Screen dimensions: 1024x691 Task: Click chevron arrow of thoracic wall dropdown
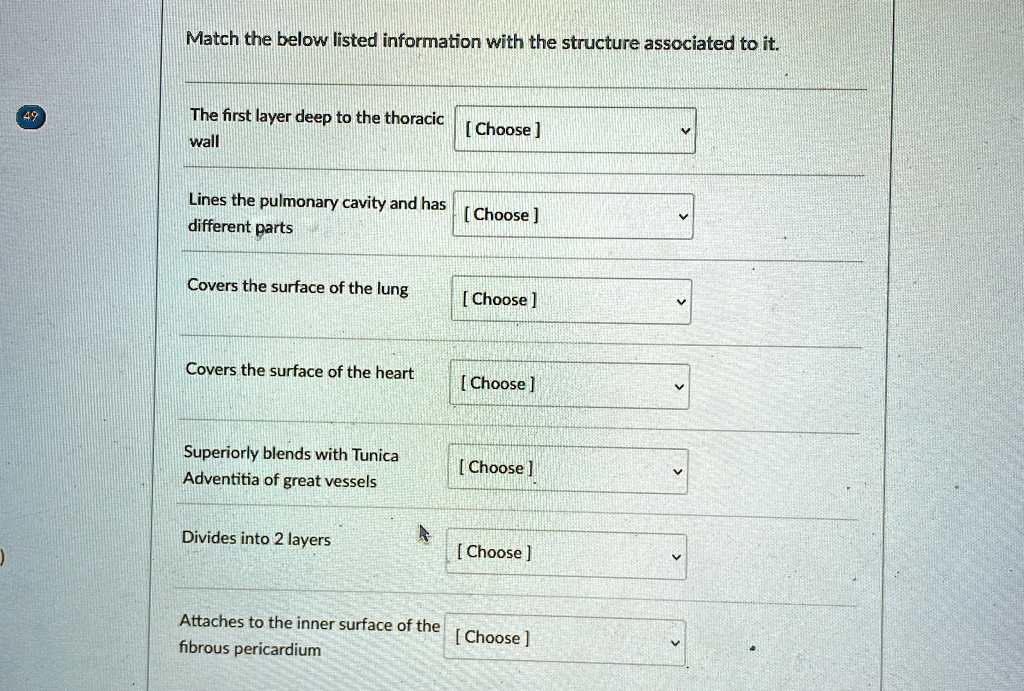(x=685, y=131)
